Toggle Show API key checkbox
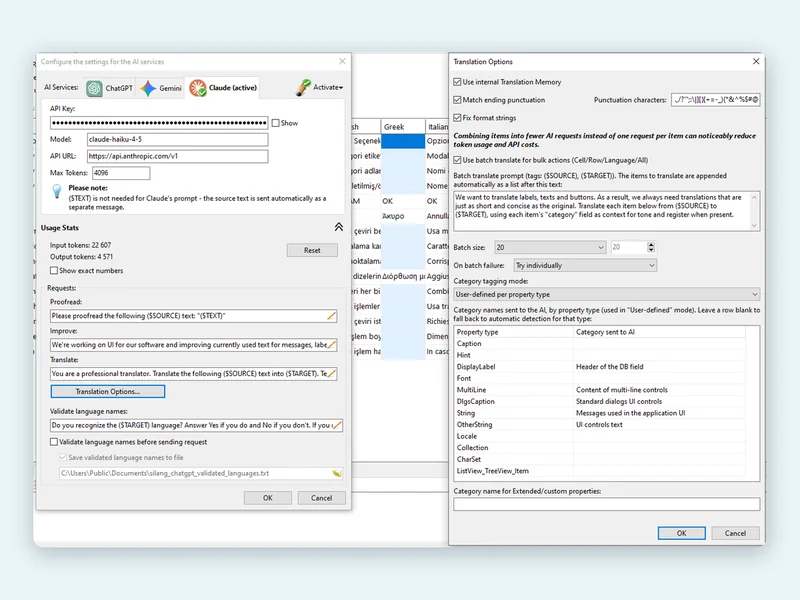This screenshot has height=600, width=800. (x=276, y=123)
